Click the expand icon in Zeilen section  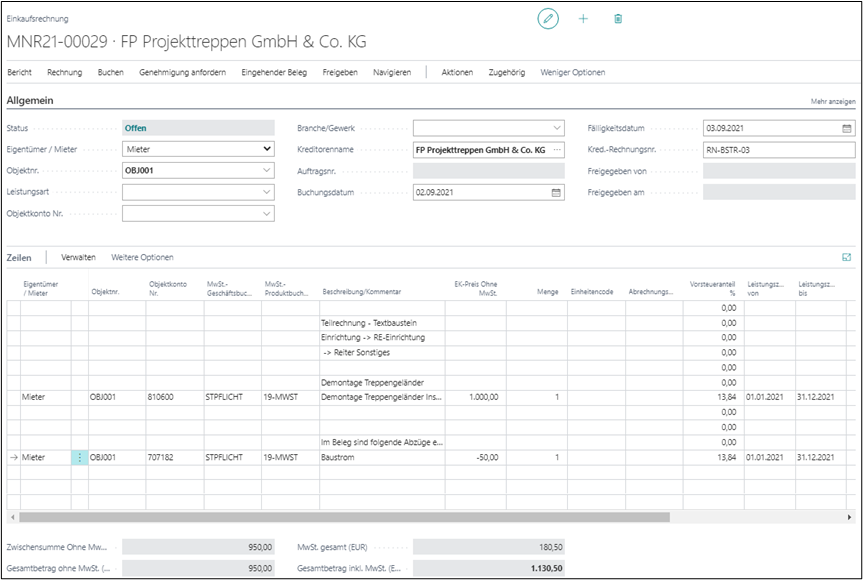pos(847,257)
